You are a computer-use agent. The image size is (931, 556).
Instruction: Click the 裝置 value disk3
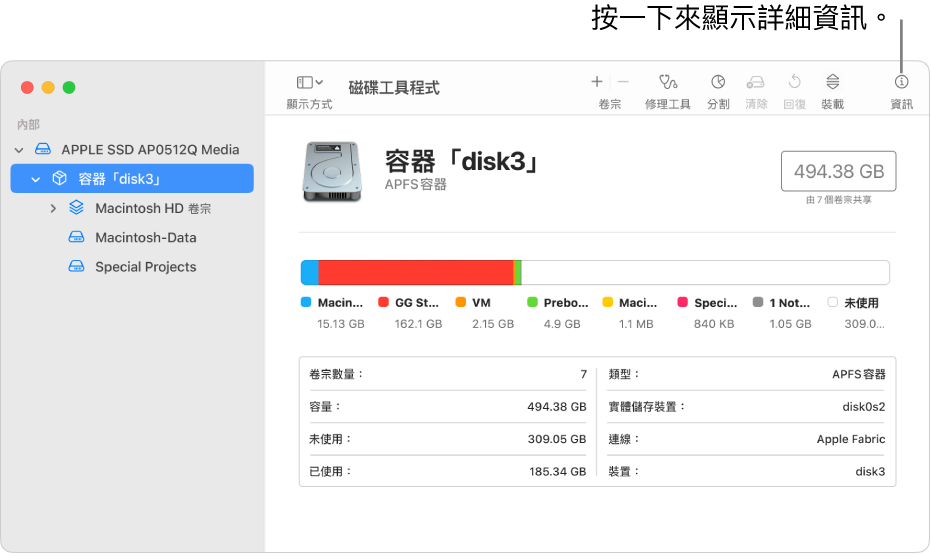870,472
